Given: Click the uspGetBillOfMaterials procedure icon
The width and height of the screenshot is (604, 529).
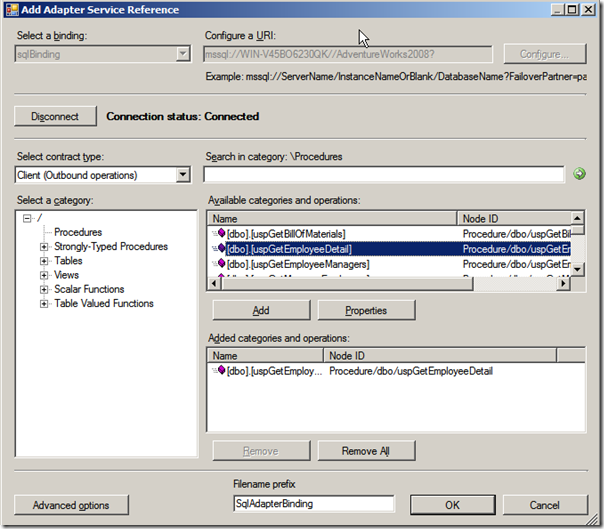Looking at the screenshot, I should 221,233.
